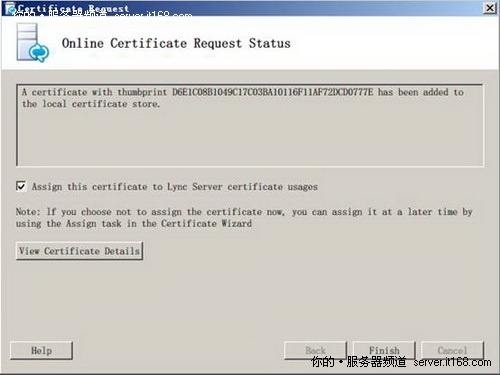The width and height of the screenshot is (500, 375).
Task: Click the thumbprint status message text
Action: [x=243, y=98]
